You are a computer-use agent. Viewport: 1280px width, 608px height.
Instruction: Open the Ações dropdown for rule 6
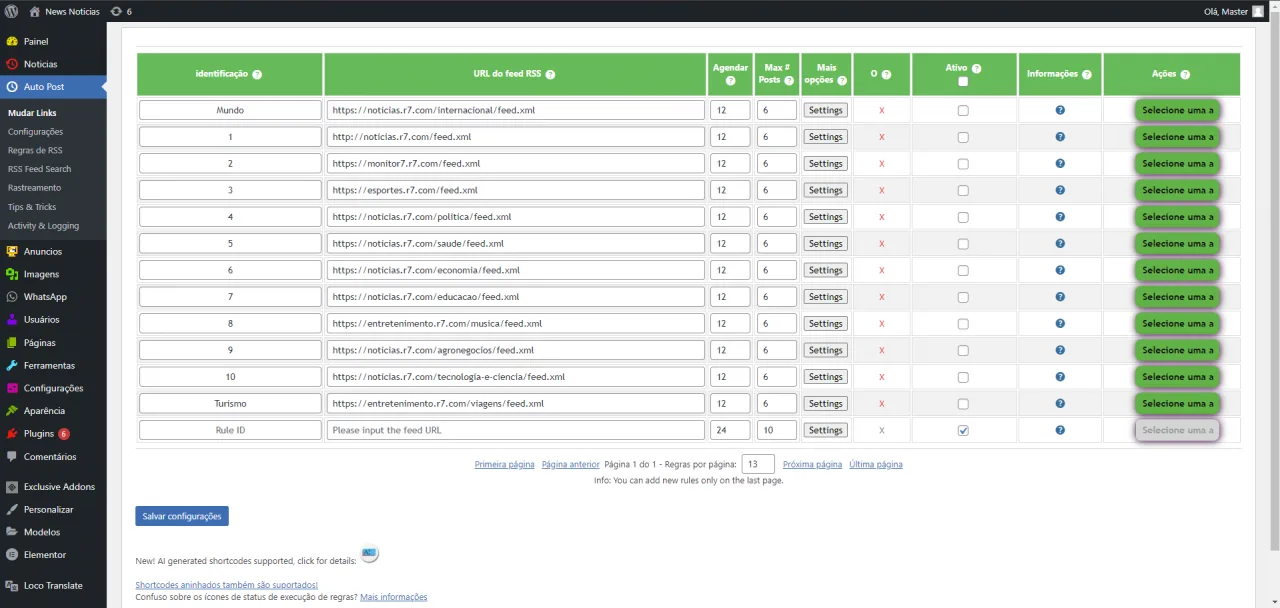coord(1177,270)
